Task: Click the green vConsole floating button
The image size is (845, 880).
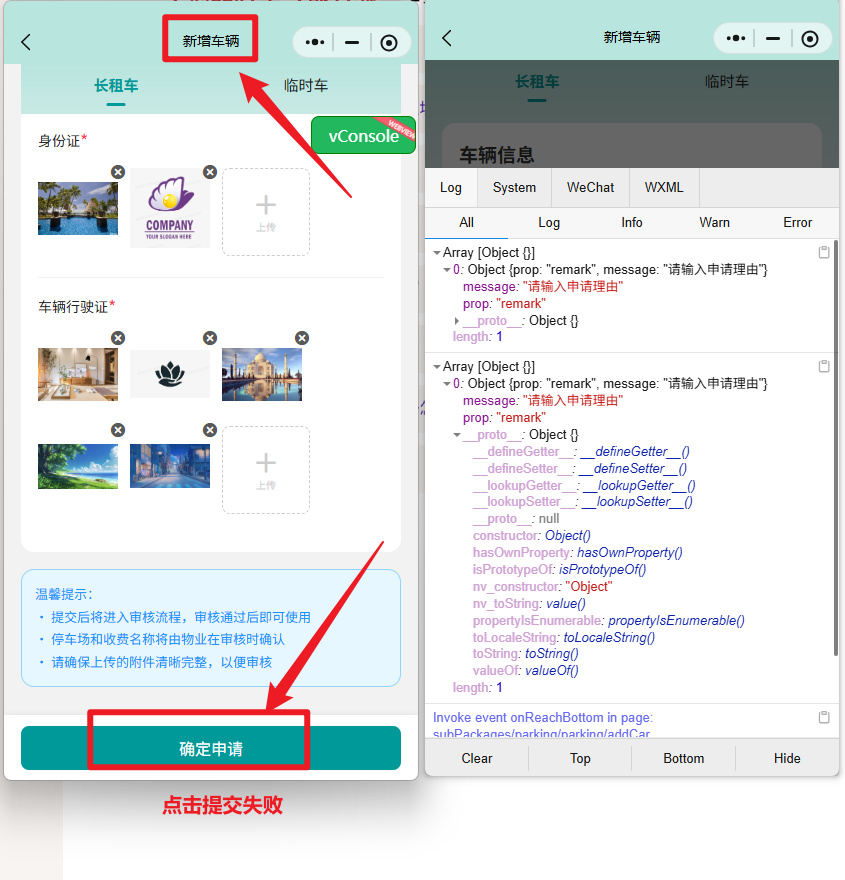Action: click(362, 136)
